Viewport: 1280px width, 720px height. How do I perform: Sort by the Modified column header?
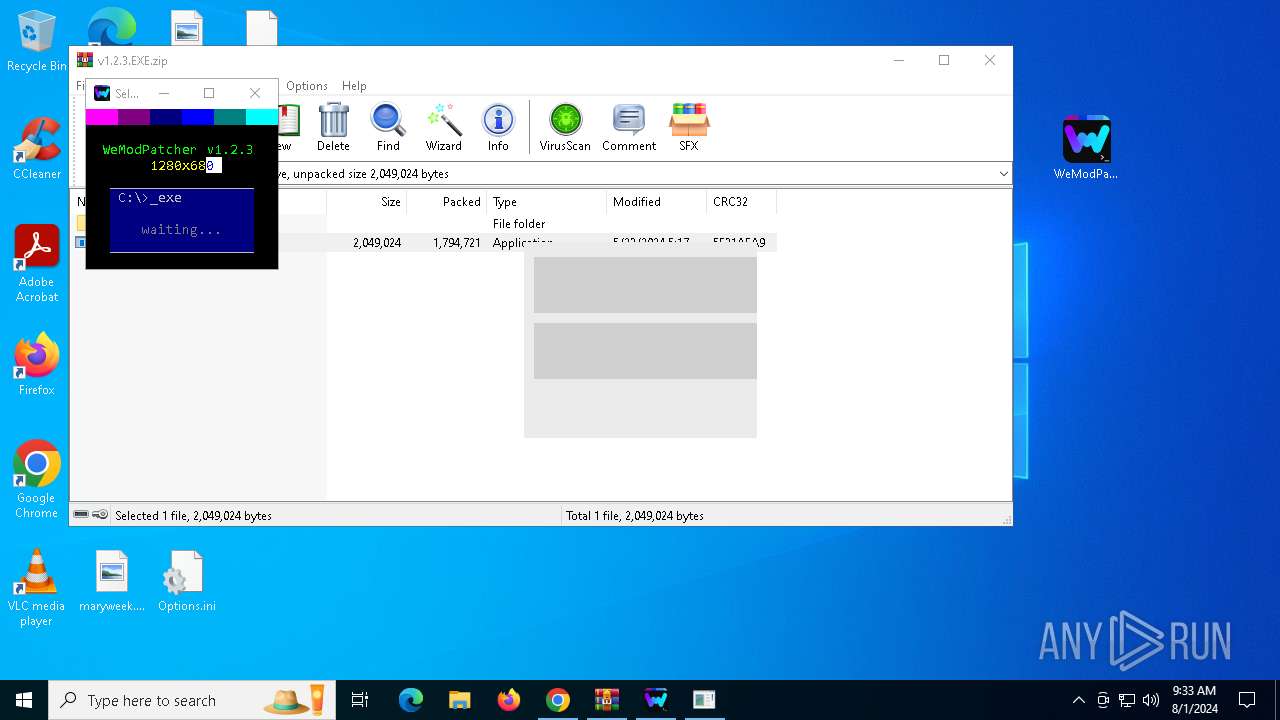coord(656,202)
